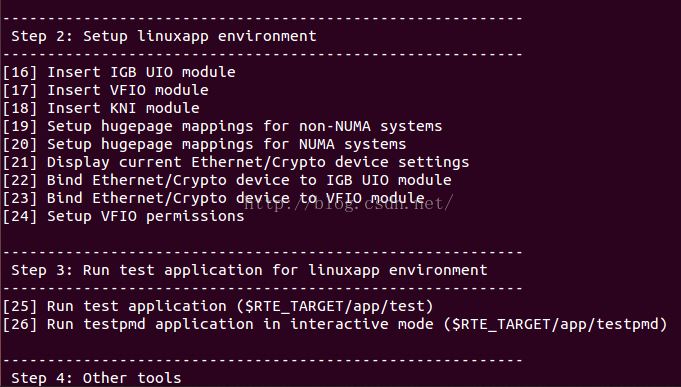Select Display current Ethernet/Crypto device settings
Image resolution: width=681 pixels, height=387 pixels.
[236, 162]
